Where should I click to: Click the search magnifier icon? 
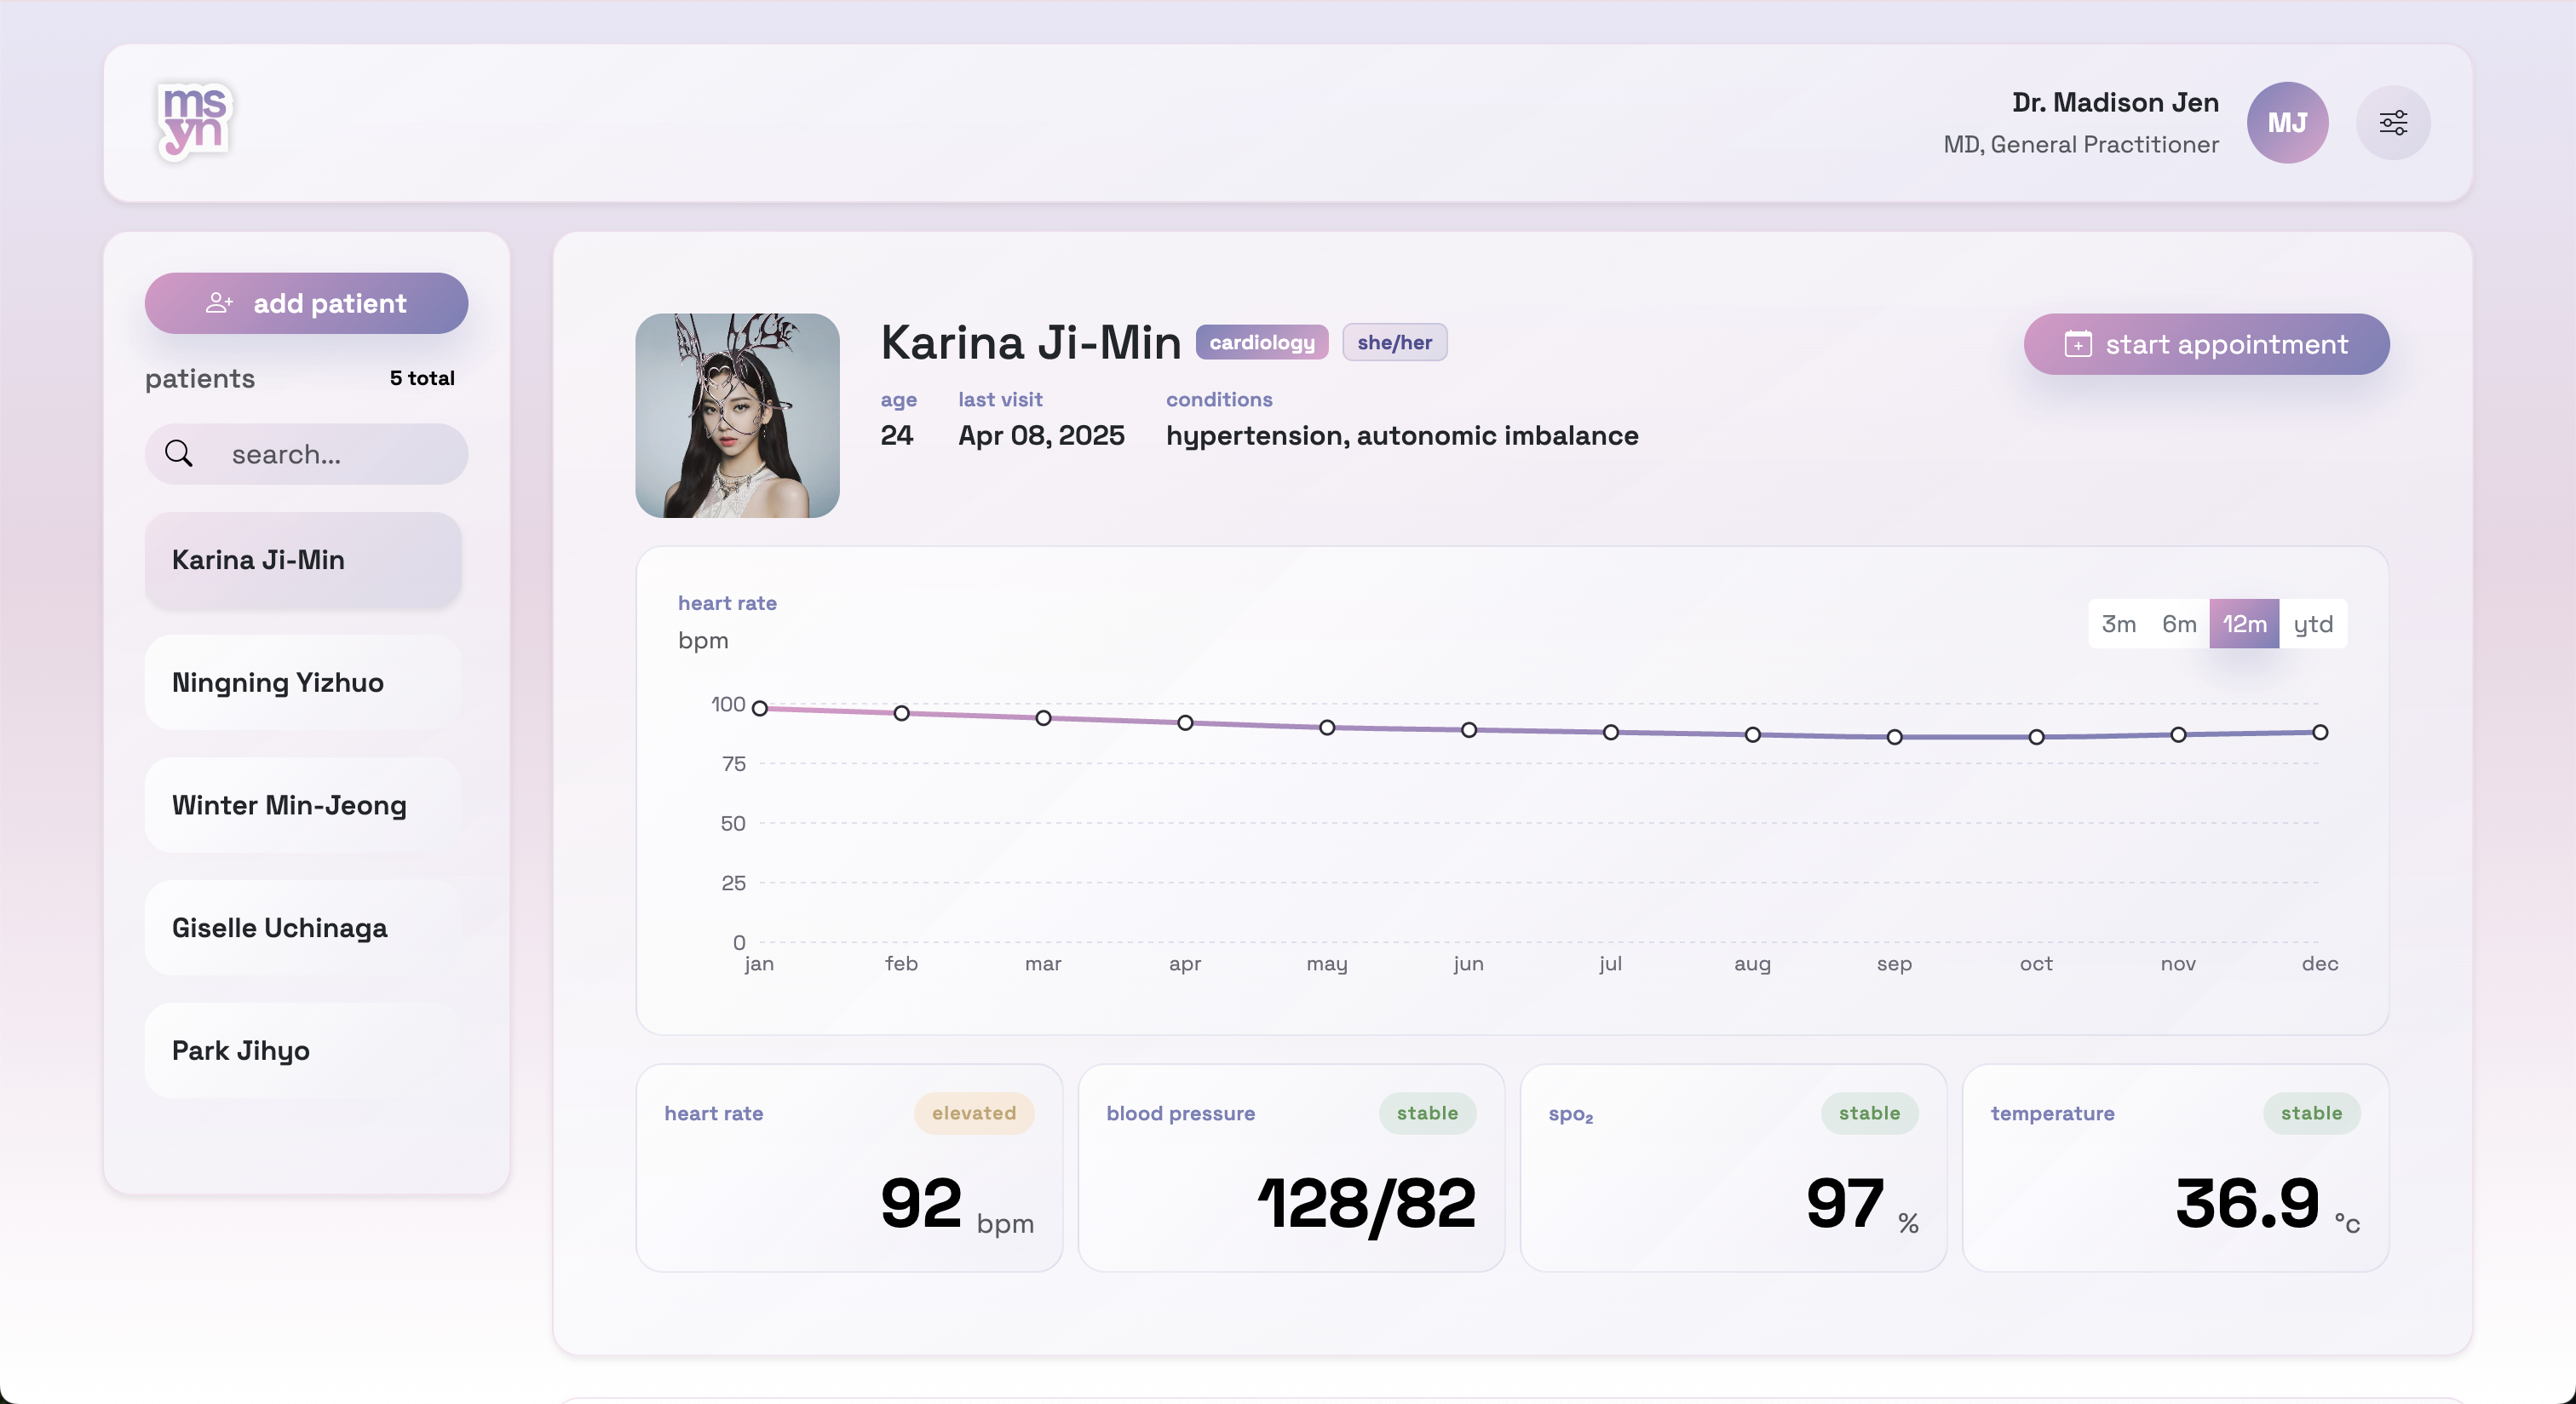[179, 454]
